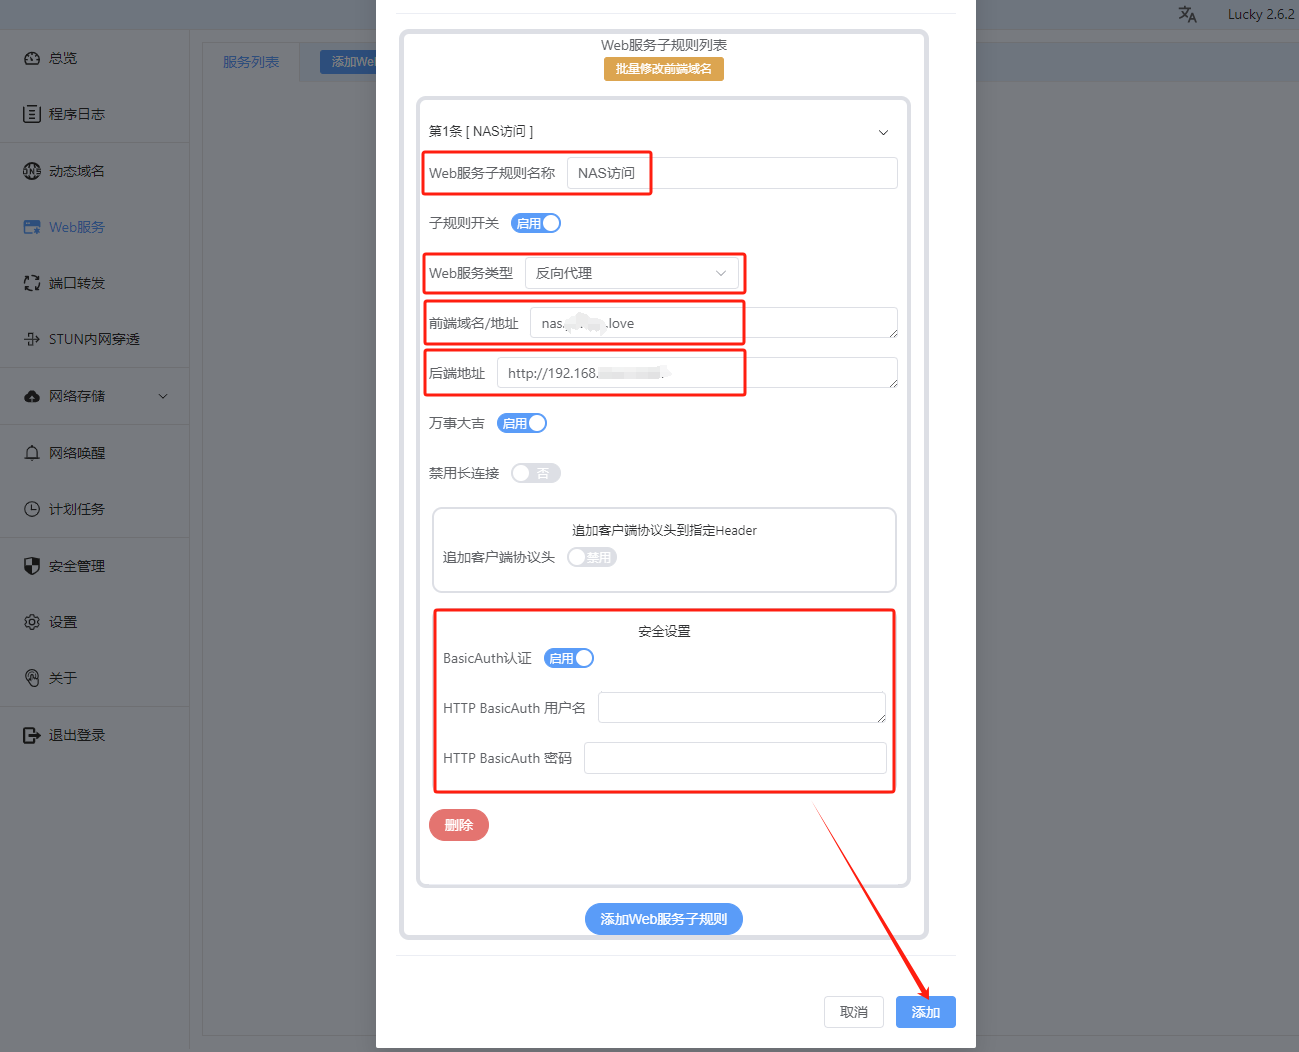Viewport: 1299px width, 1052px height.
Task: Click the HTTP BasicAuth 用户名 field
Action: click(x=742, y=708)
